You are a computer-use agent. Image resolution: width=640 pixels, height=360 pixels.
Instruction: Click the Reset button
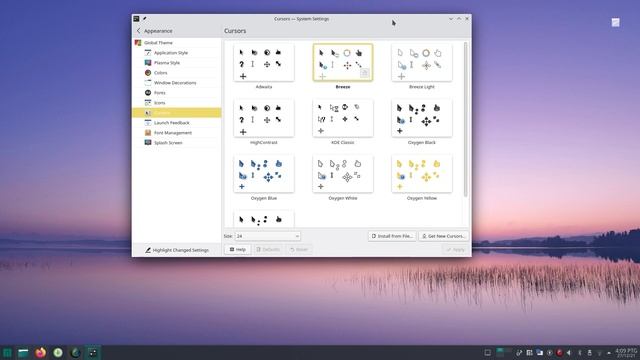(299, 249)
